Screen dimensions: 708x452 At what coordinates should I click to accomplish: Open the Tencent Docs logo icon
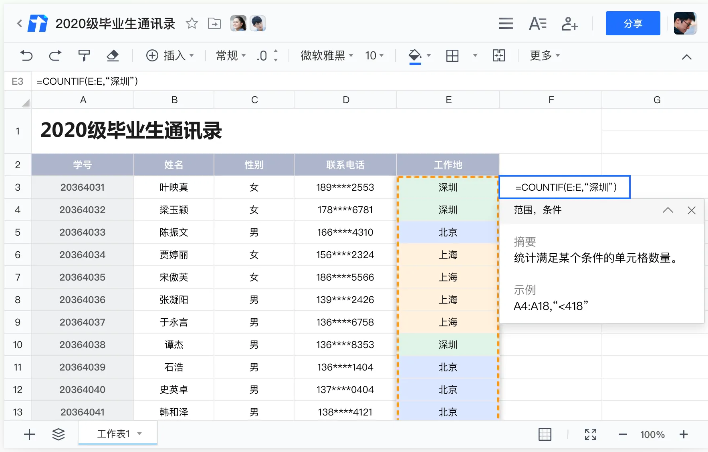click(x=37, y=23)
